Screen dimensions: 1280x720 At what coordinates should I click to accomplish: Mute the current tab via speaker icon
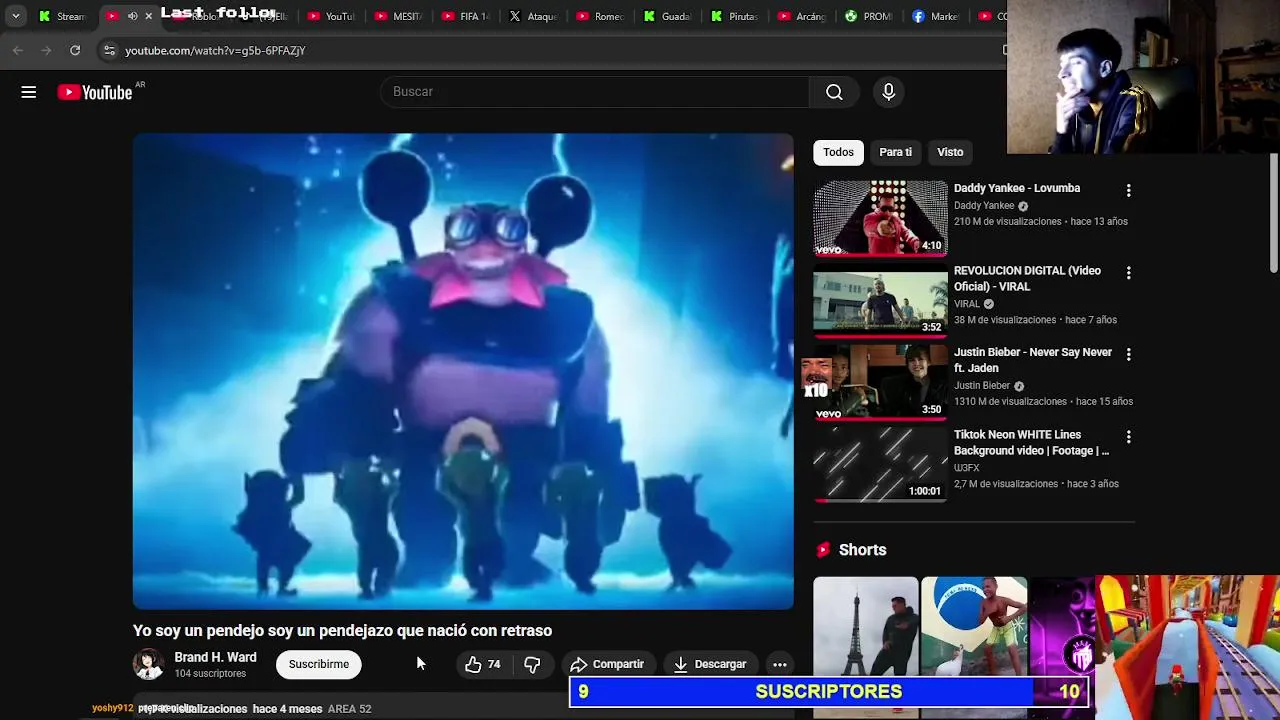[132, 16]
